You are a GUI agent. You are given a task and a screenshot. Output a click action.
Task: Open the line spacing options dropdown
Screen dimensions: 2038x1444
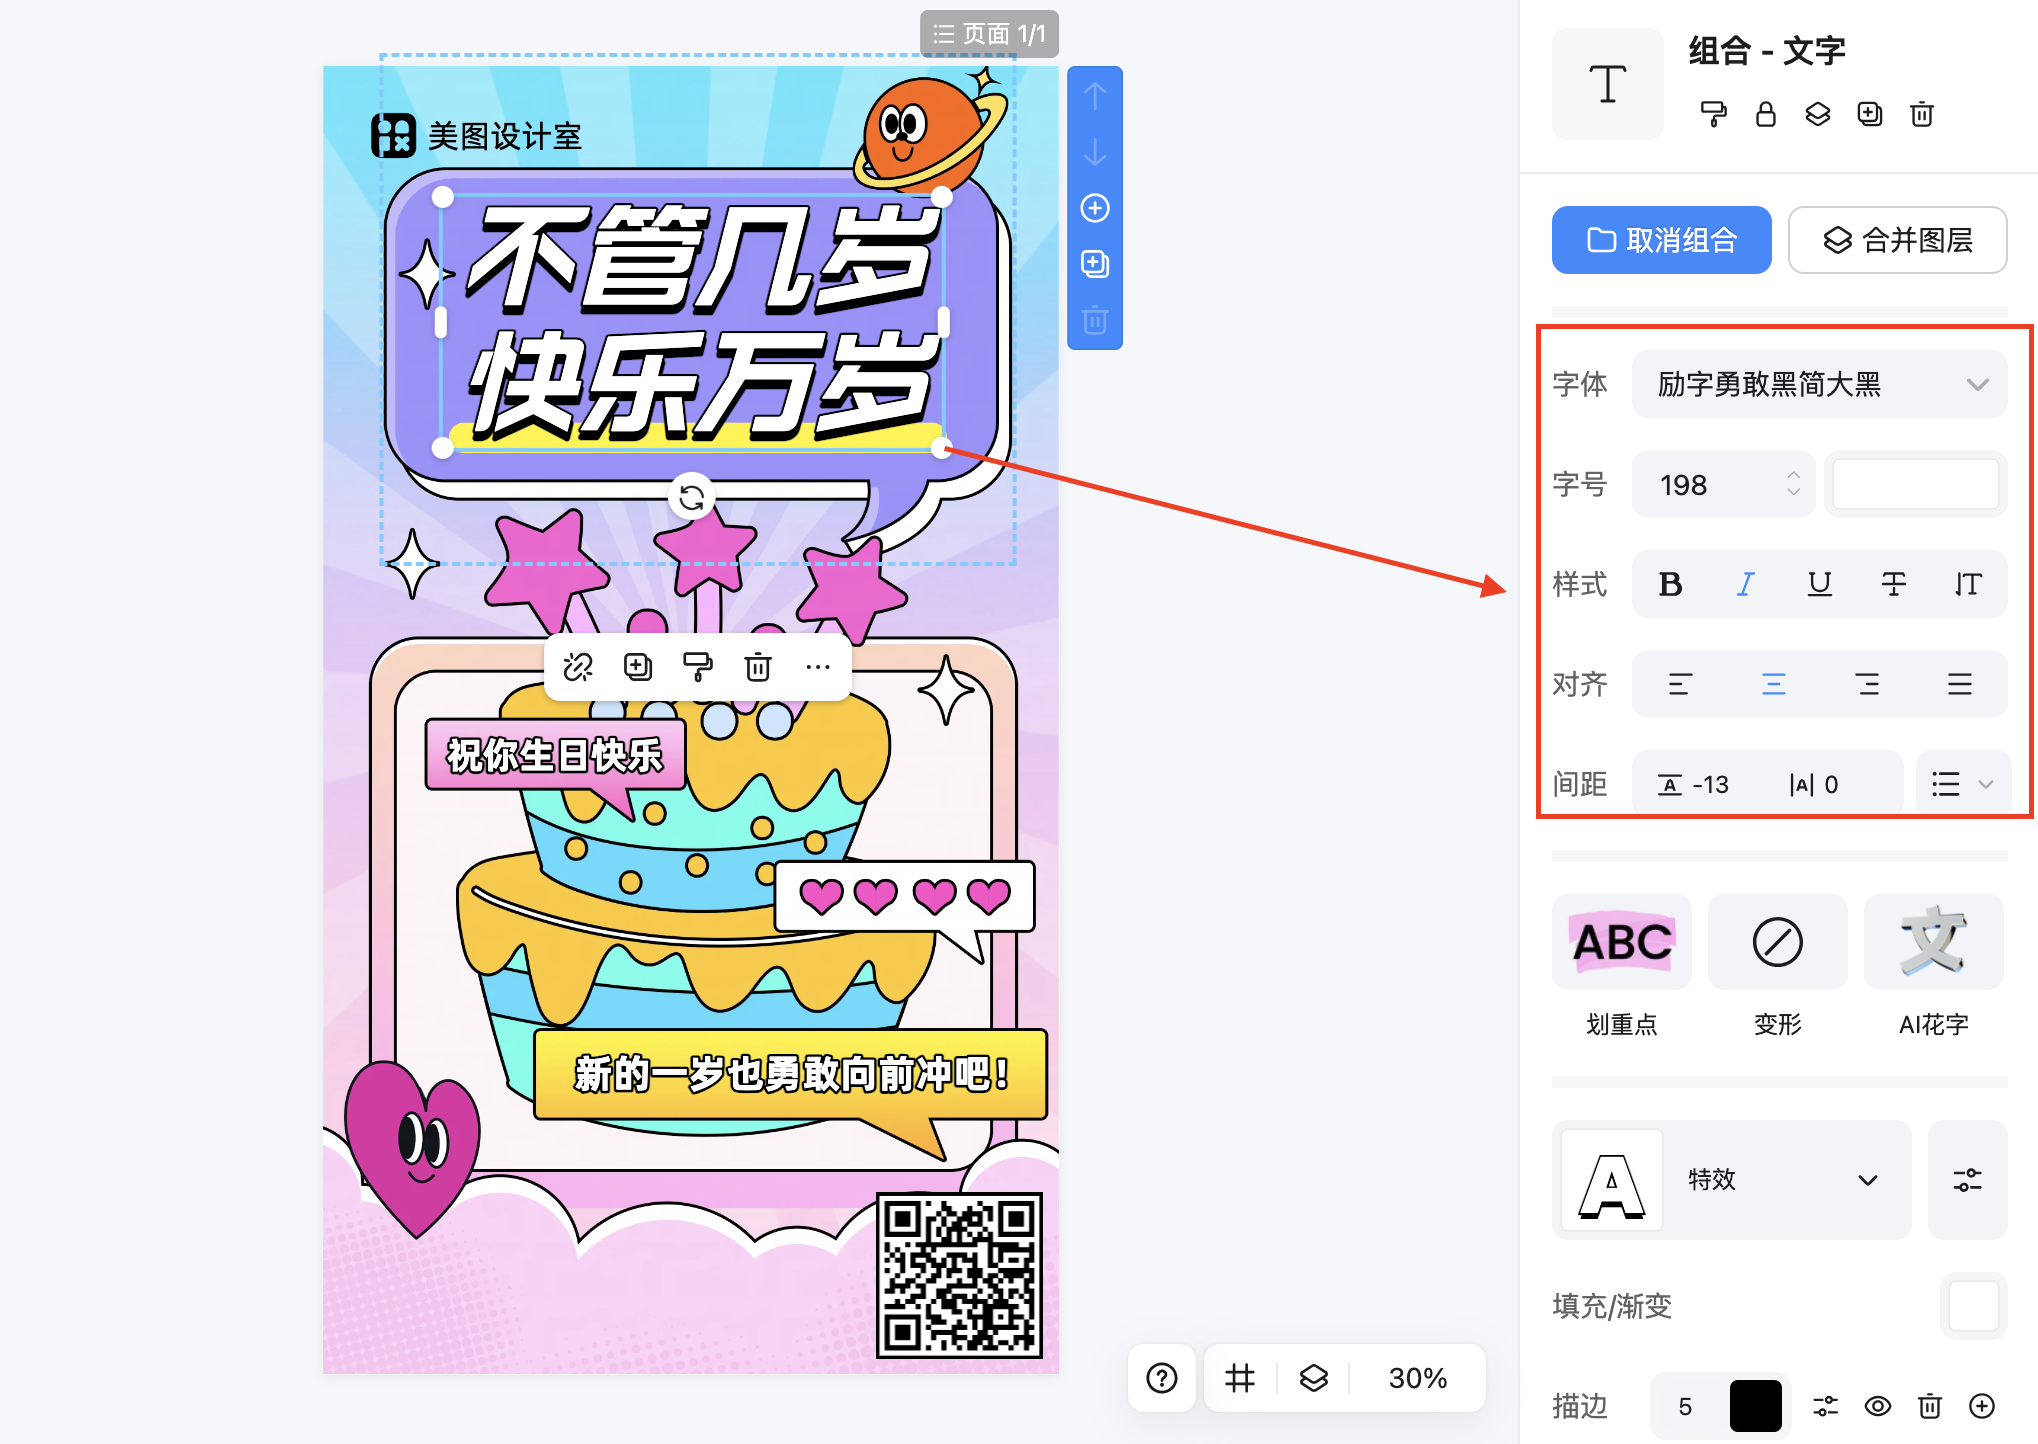click(1962, 783)
